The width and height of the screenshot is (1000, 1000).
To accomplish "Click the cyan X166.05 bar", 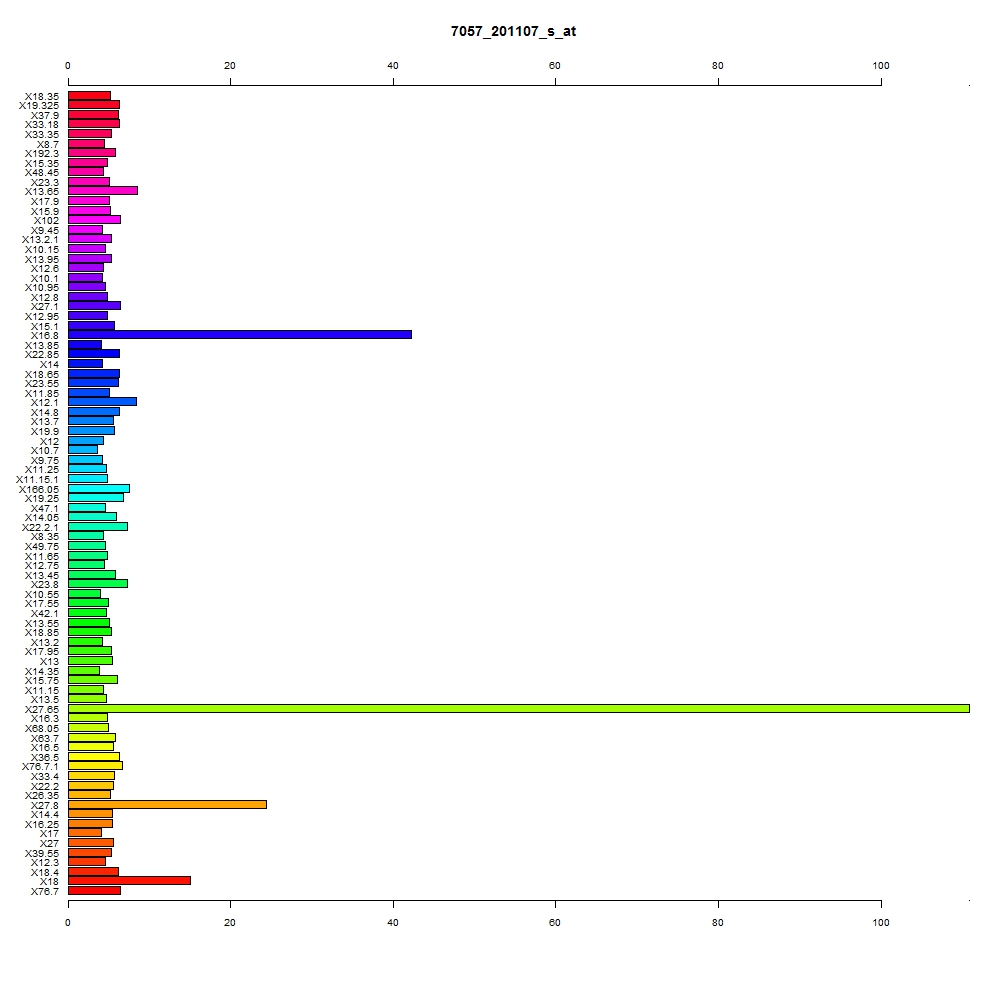I will pos(99,489).
